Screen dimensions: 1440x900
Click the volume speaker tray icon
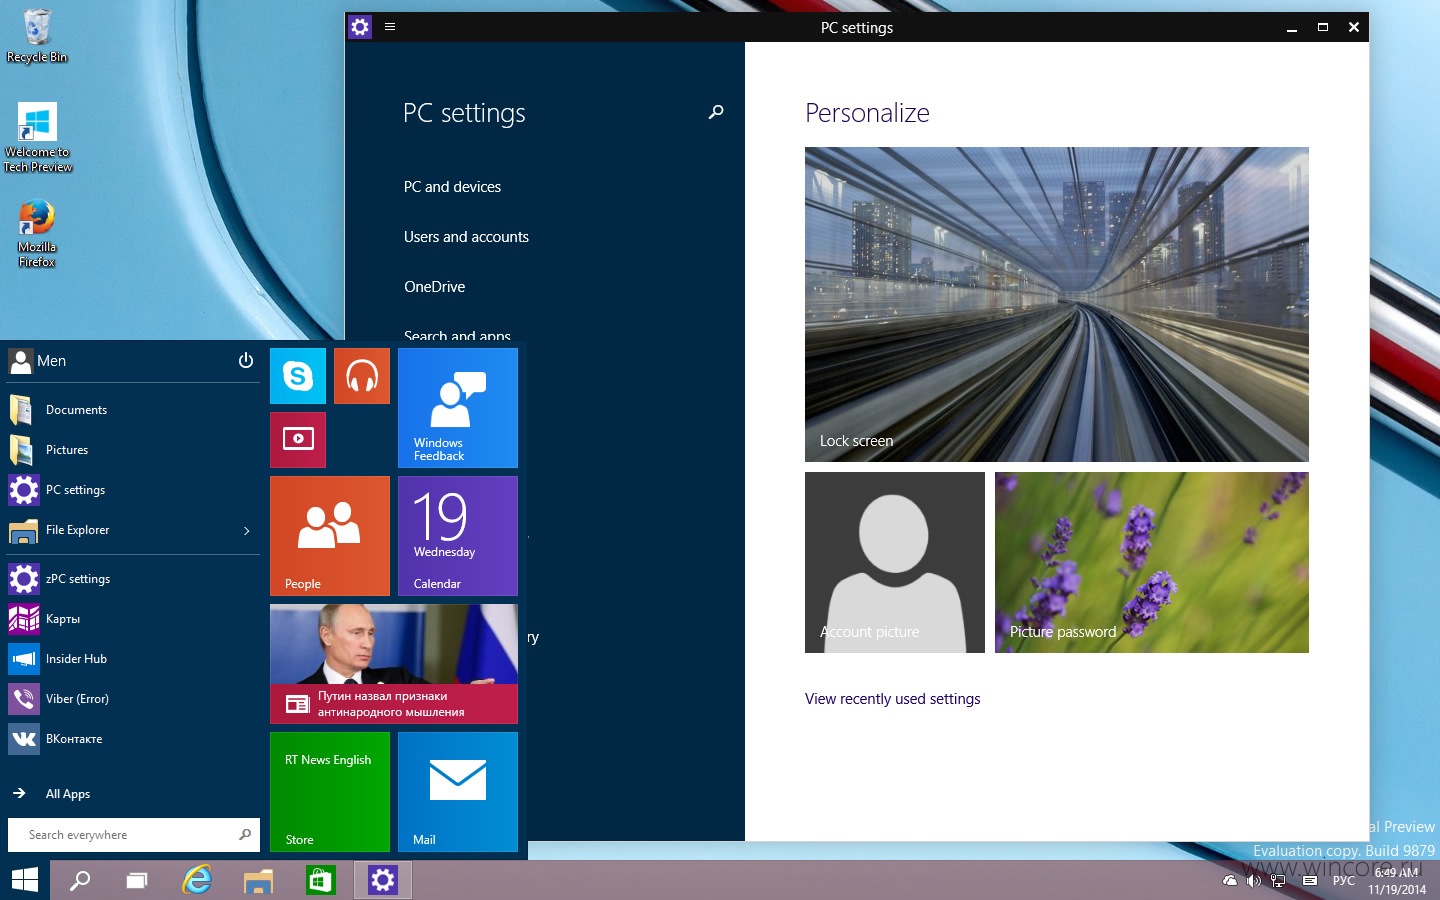pyautogui.click(x=1253, y=881)
